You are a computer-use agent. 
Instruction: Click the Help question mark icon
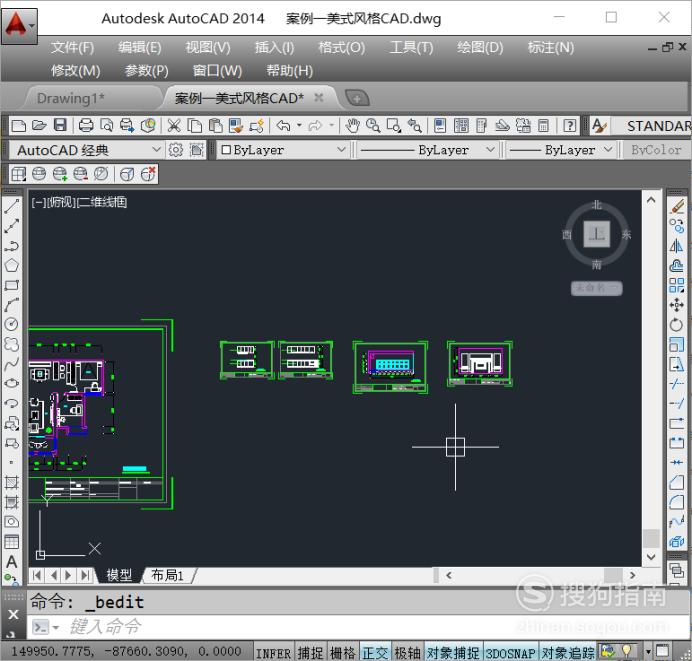pos(570,126)
